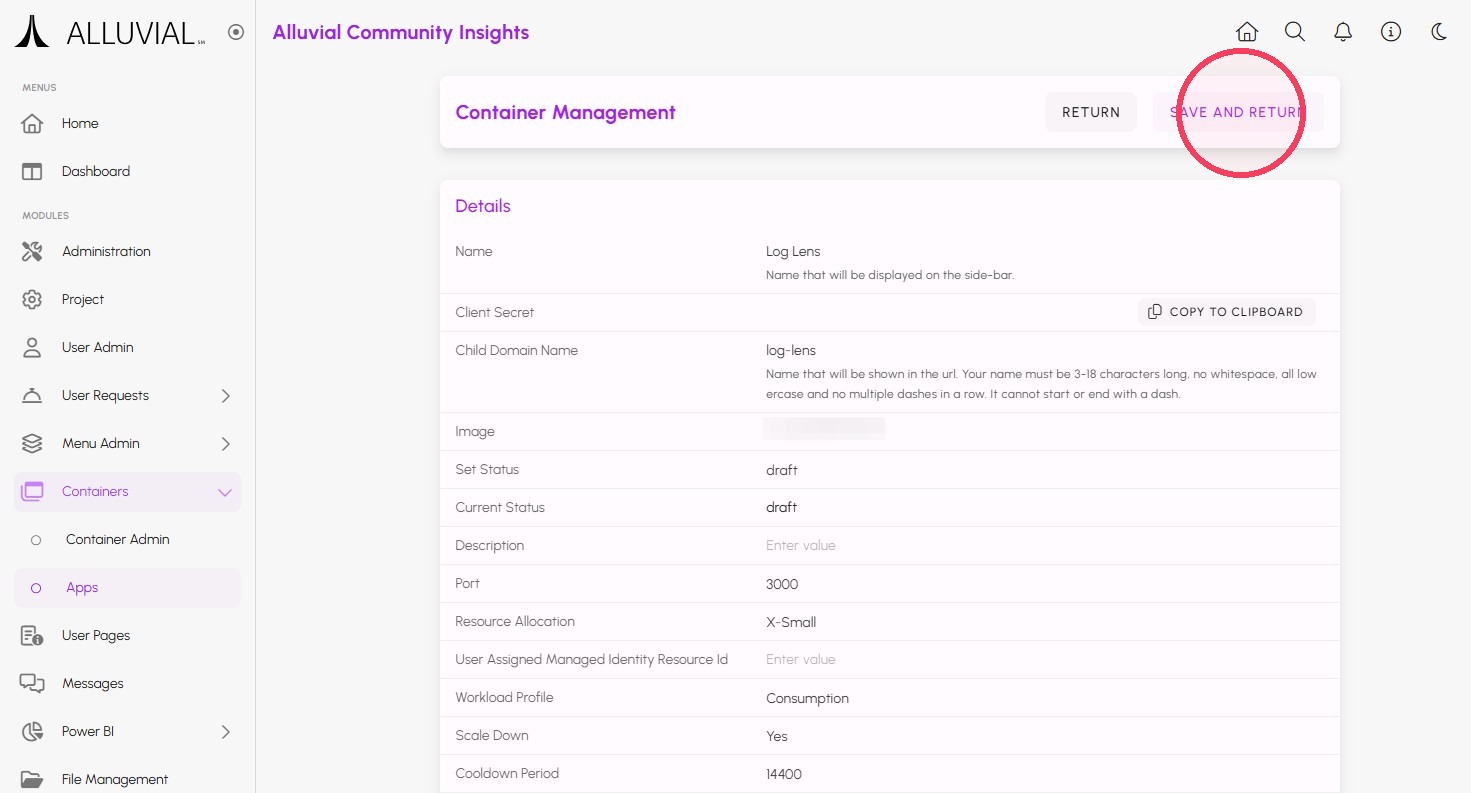Viewport: 1471px width, 793px height.
Task: Click the Home house icon in sidebar
Action: (32, 124)
